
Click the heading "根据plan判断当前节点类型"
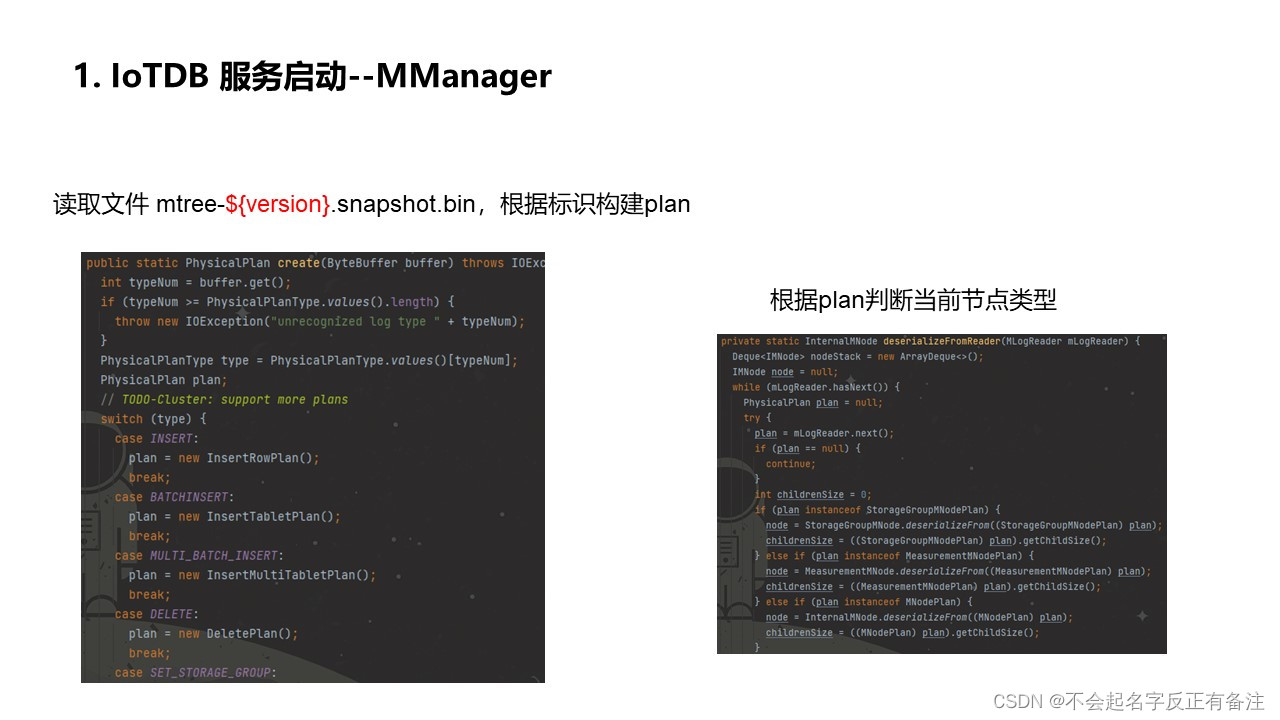point(913,300)
